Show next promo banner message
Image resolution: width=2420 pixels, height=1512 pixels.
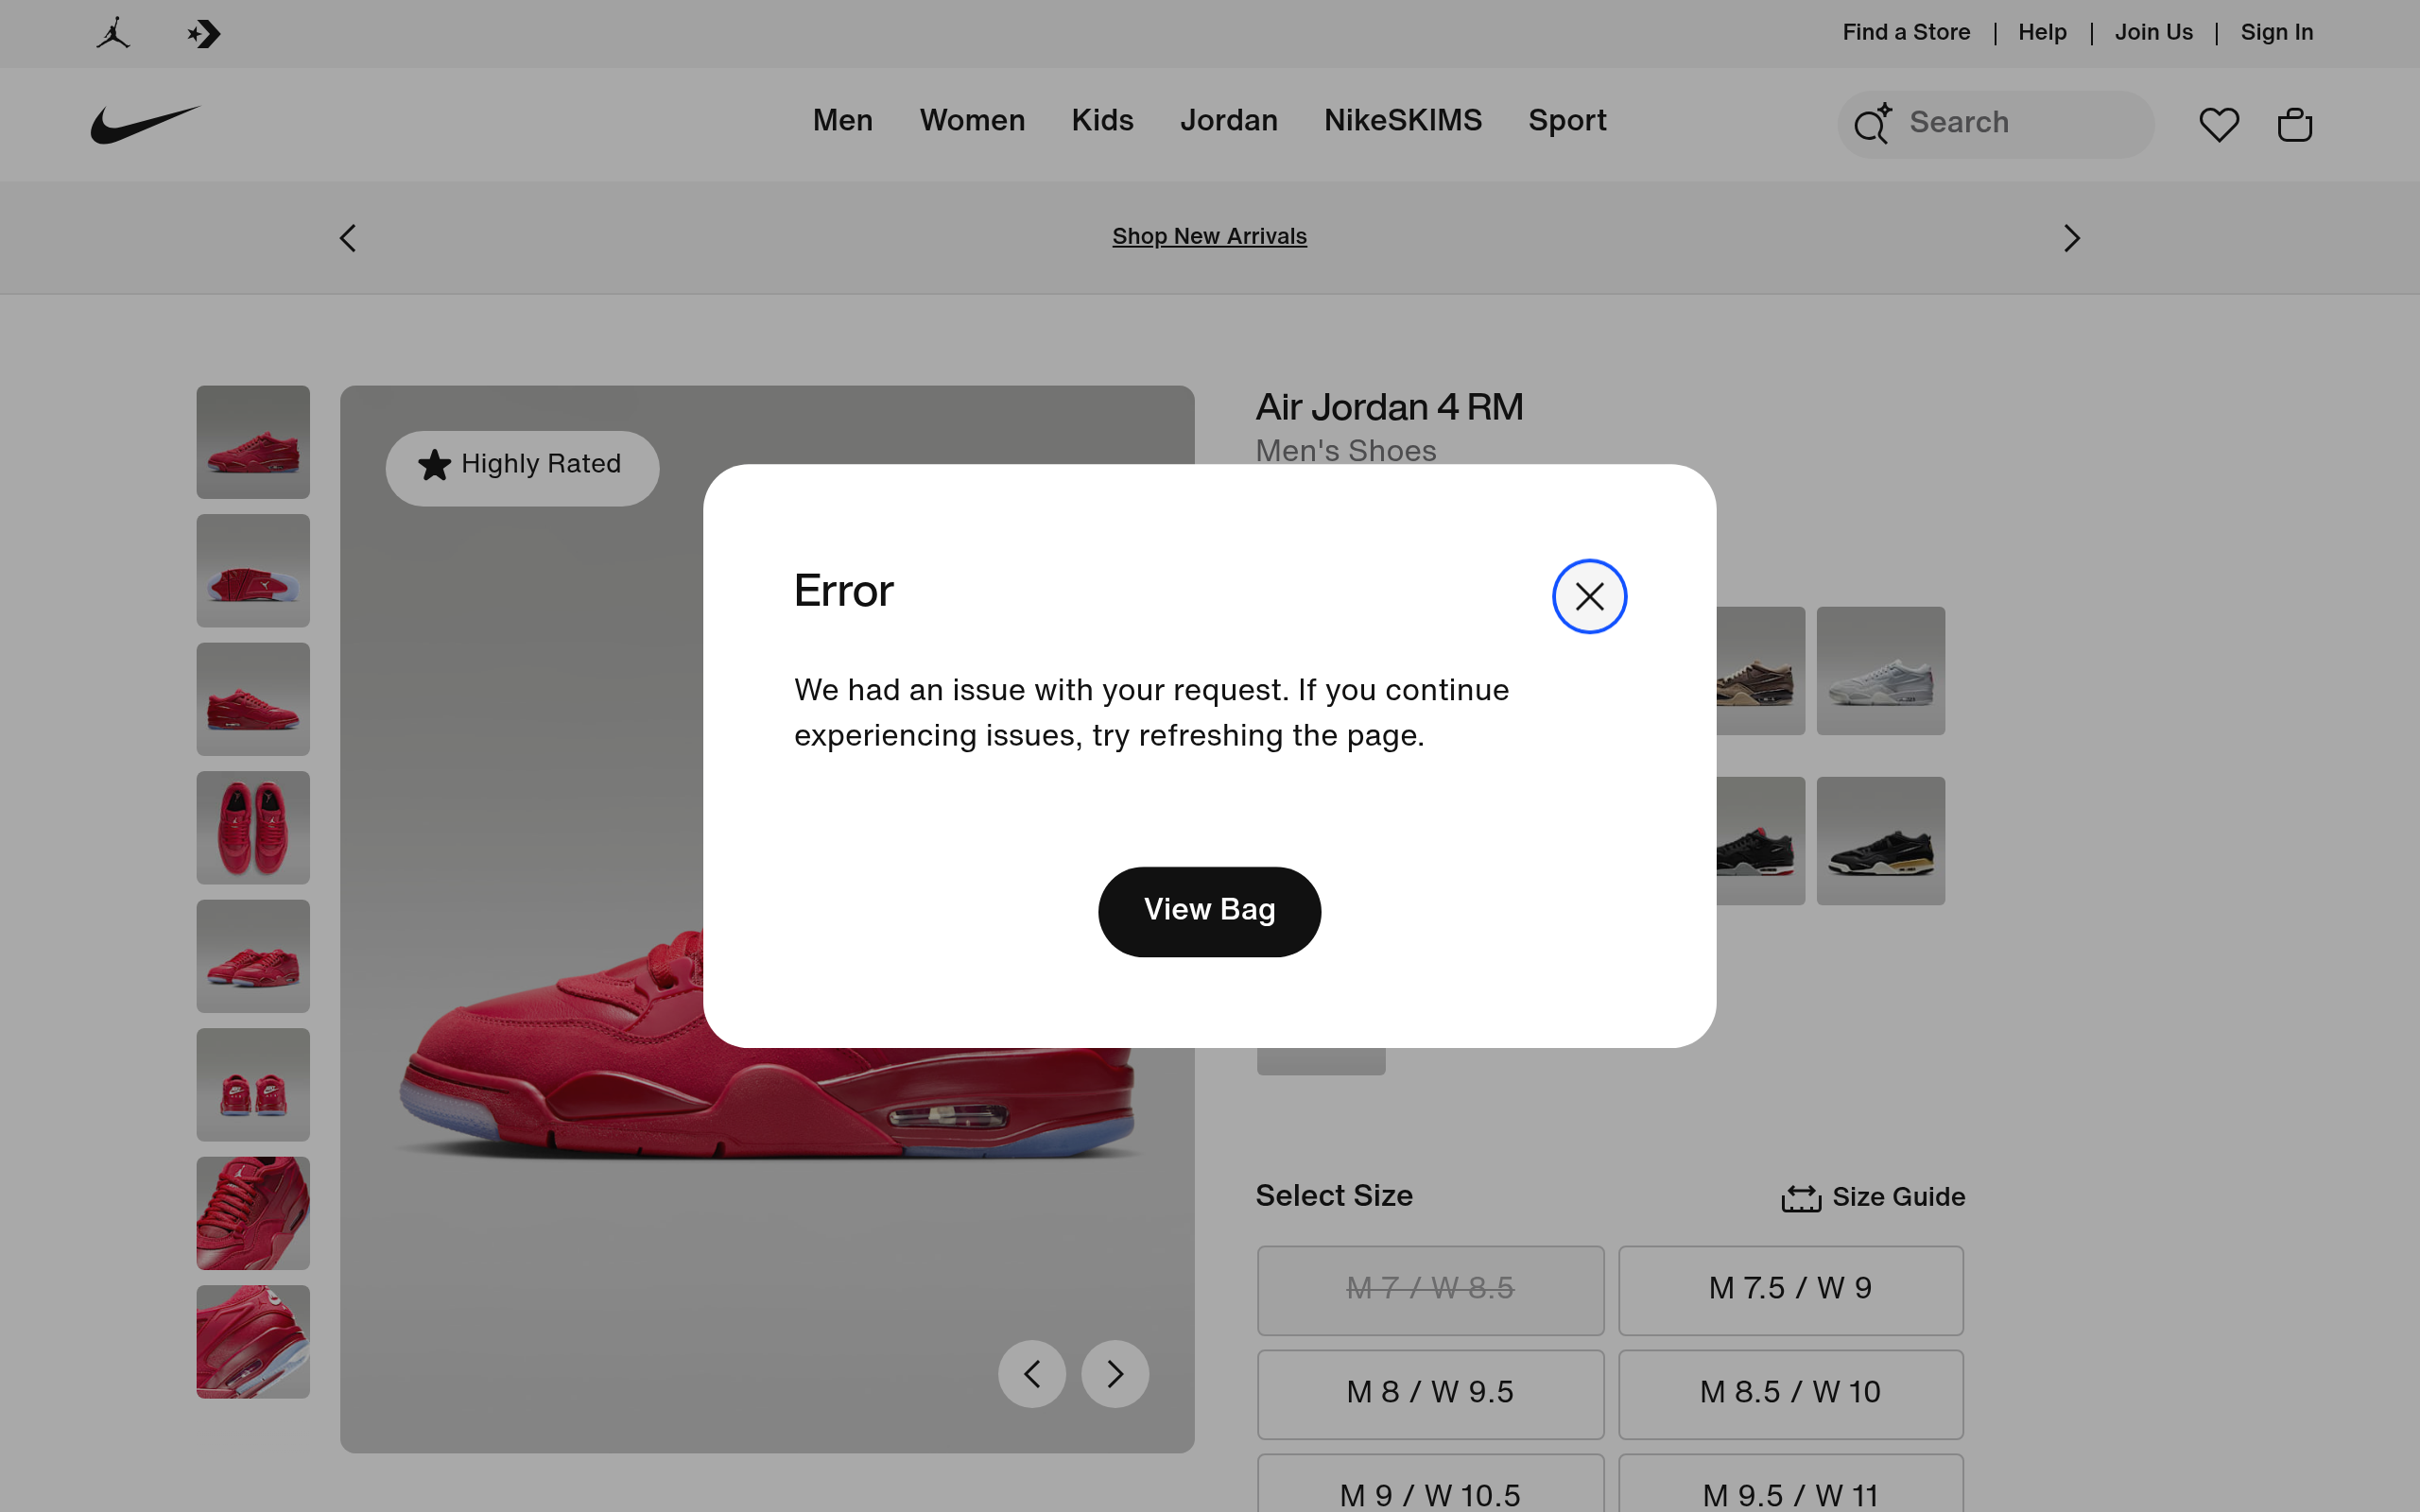(x=2071, y=238)
